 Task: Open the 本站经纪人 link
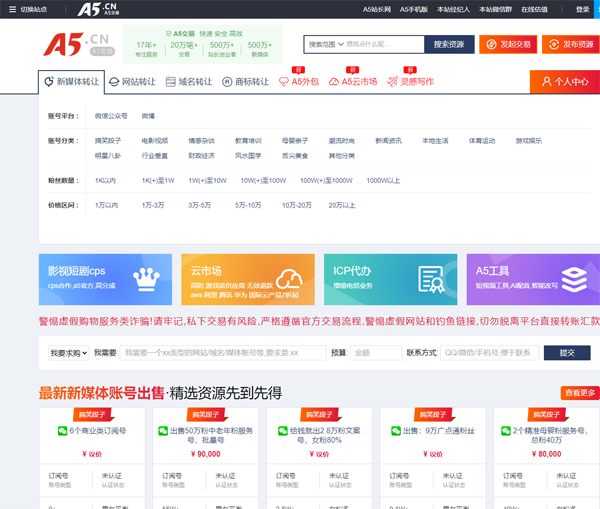point(453,9)
